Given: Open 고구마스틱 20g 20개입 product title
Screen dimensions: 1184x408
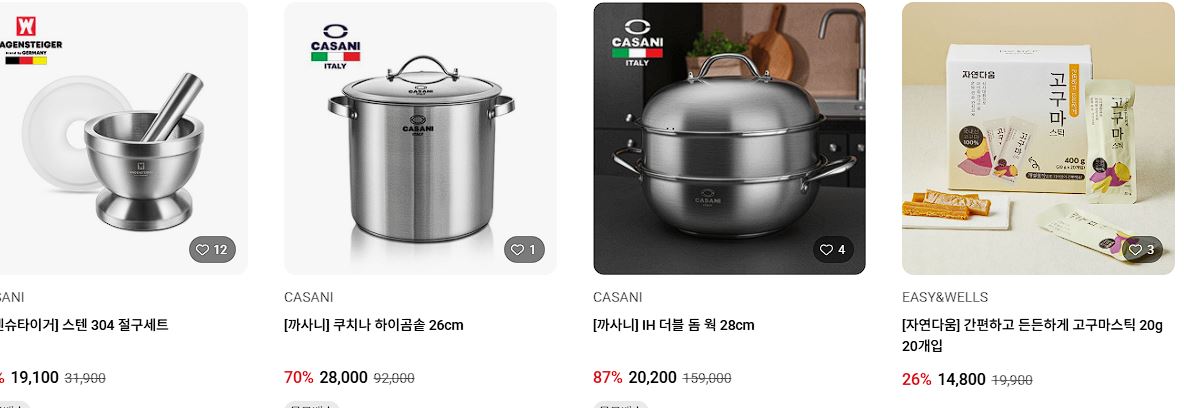Looking at the screenshot, I should 1032,335.
